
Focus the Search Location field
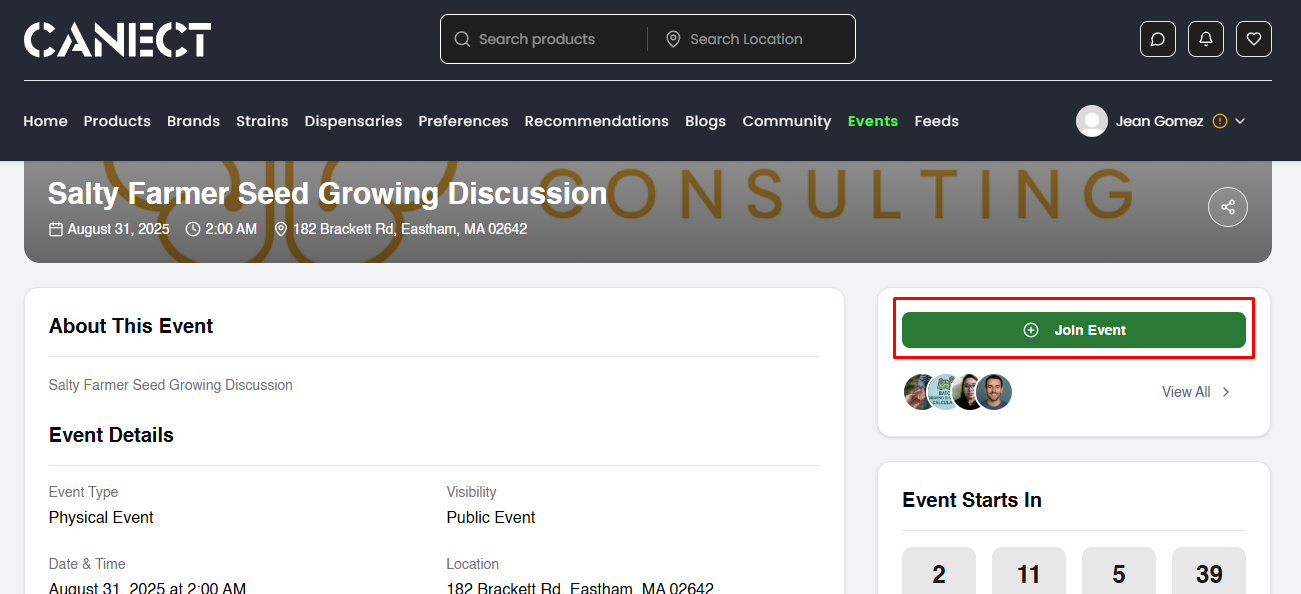point(760,39)
